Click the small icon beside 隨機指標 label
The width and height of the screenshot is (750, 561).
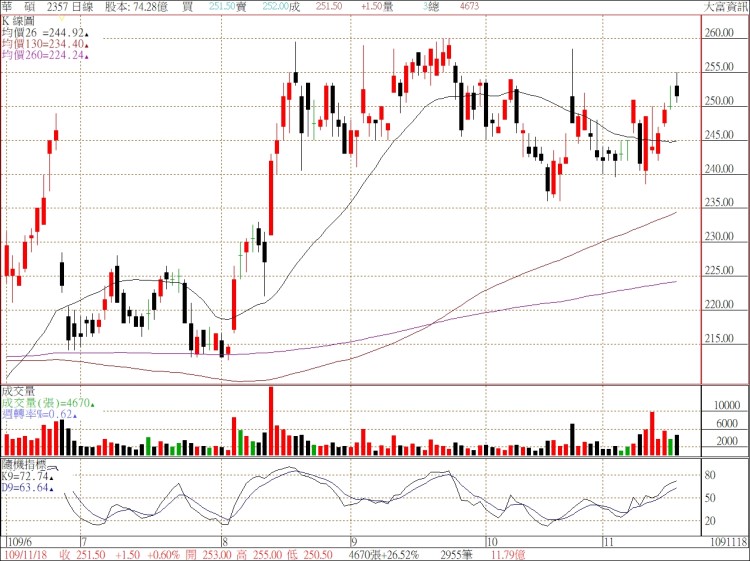click(52, 467)
